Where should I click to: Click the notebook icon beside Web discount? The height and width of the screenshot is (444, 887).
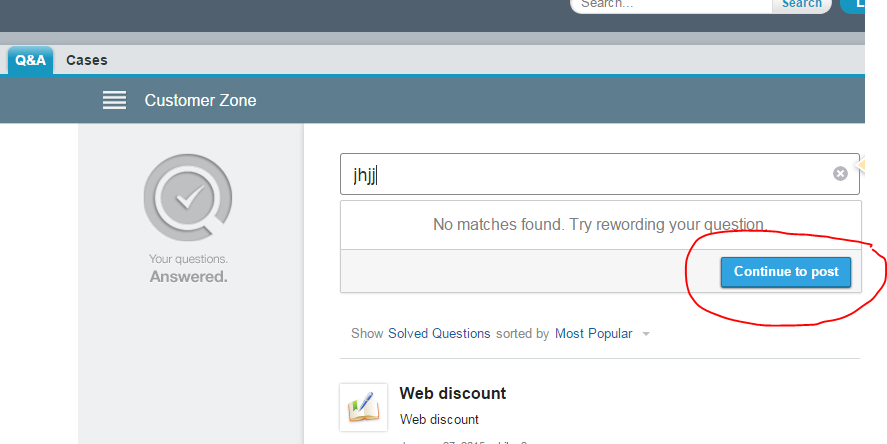363,407
